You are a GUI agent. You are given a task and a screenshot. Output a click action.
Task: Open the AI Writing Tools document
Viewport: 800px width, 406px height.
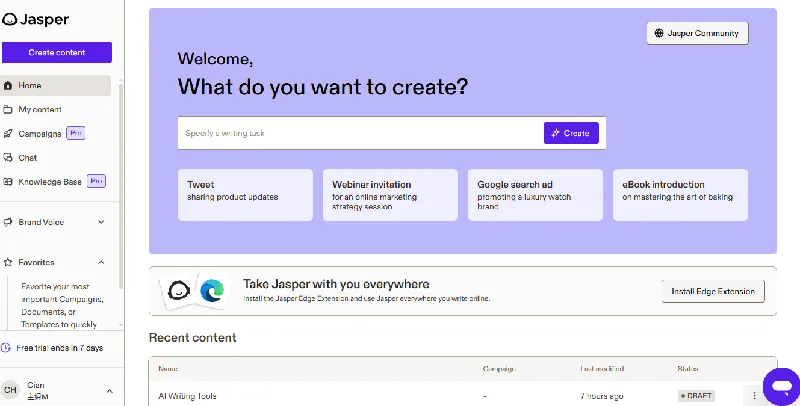(x=187, y=396)
